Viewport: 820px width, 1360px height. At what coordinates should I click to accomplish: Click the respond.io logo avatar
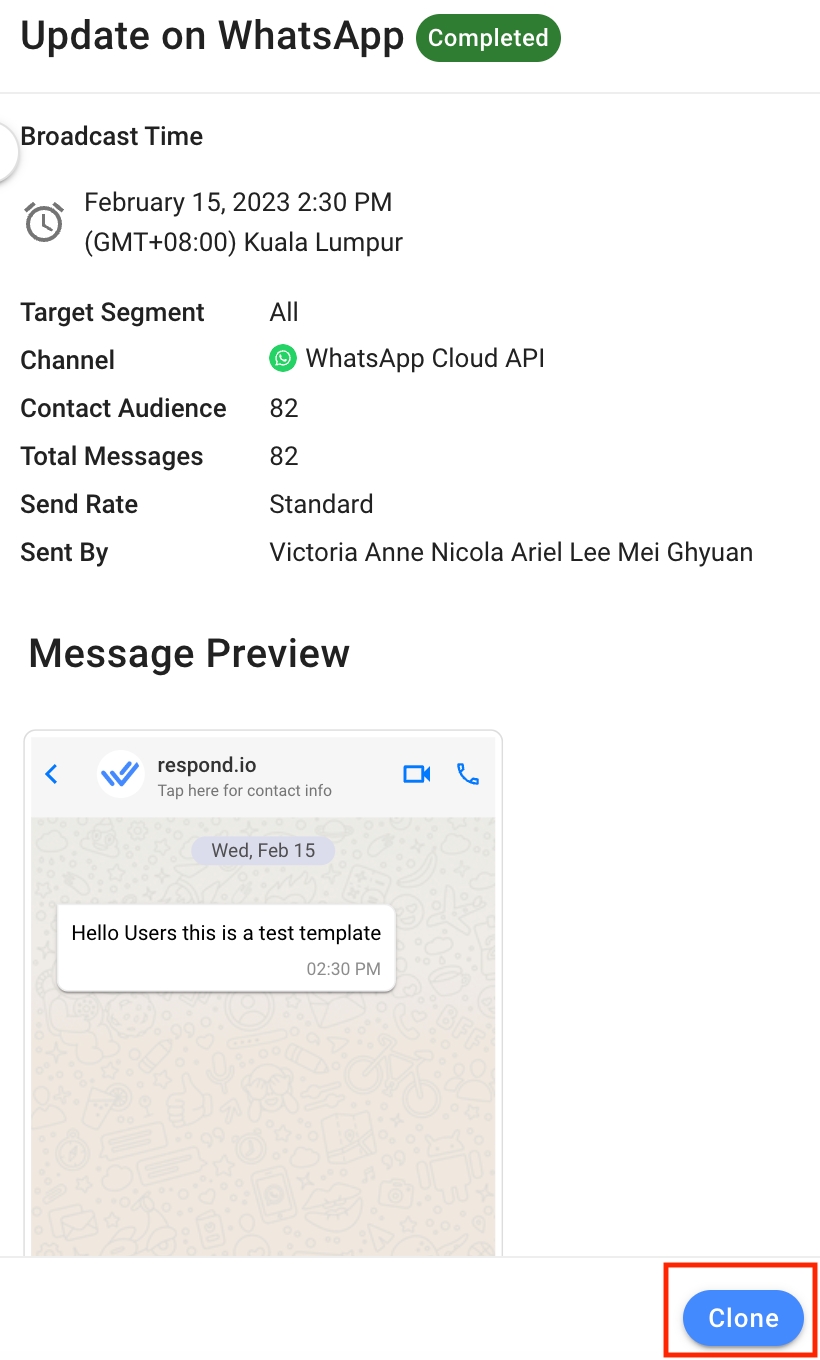pyautogui.click(x=120, y=775)
